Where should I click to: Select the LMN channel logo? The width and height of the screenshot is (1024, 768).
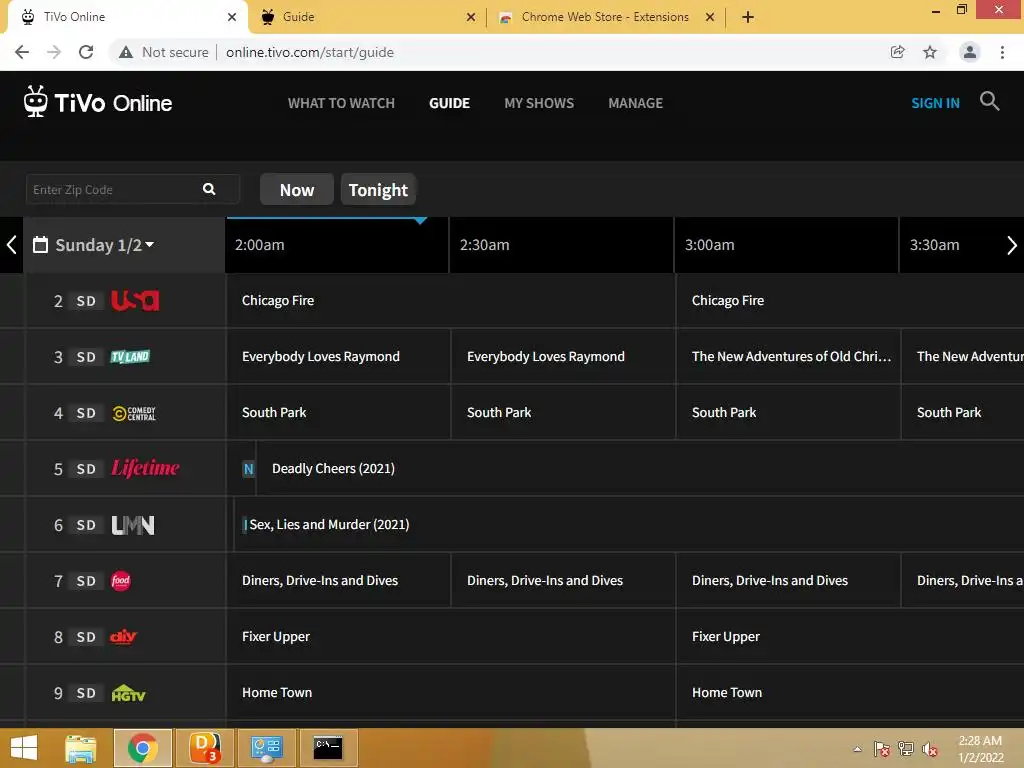coord(133,525)
